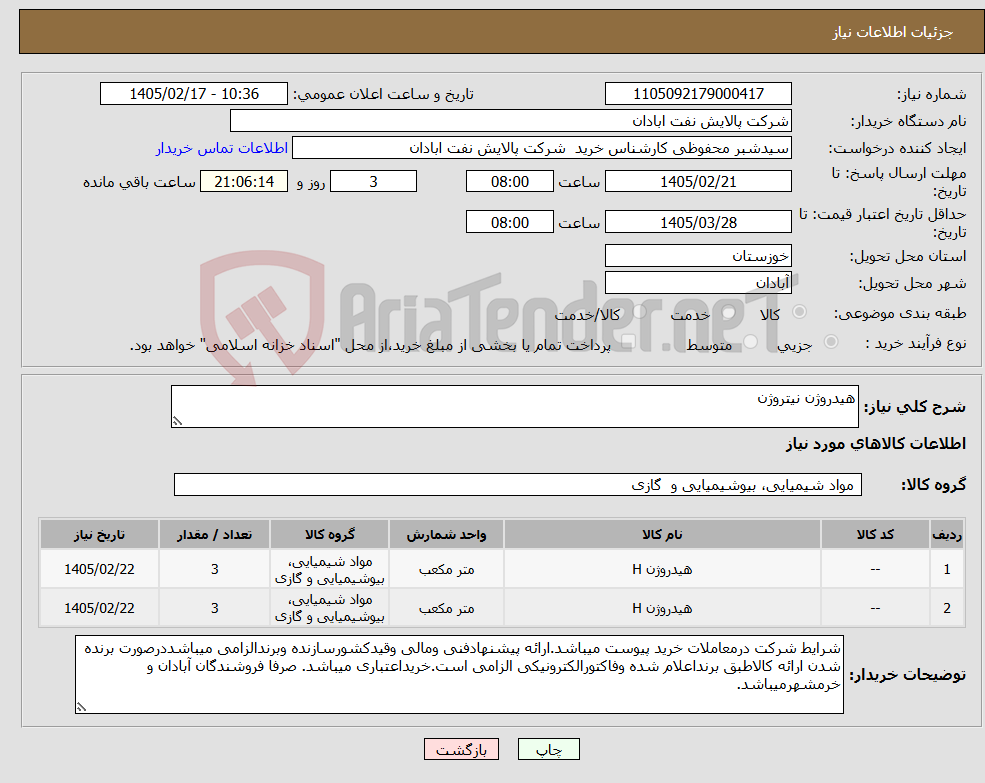This screenshot has height=783, width=985.
Task: Click the resize handle of شرح کلی نیاز box
Action: [177, 421]
